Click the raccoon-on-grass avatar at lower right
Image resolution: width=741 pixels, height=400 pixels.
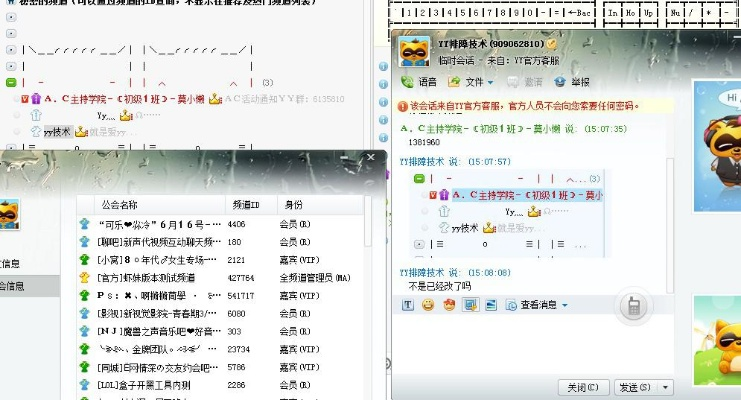coord(717,340)
